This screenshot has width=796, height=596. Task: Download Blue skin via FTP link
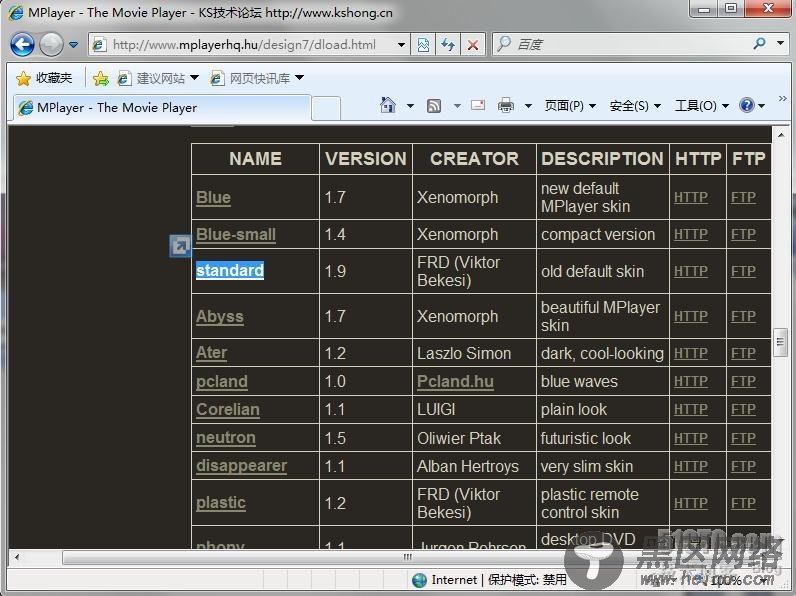pyautogui.click(x=743, y=197)
